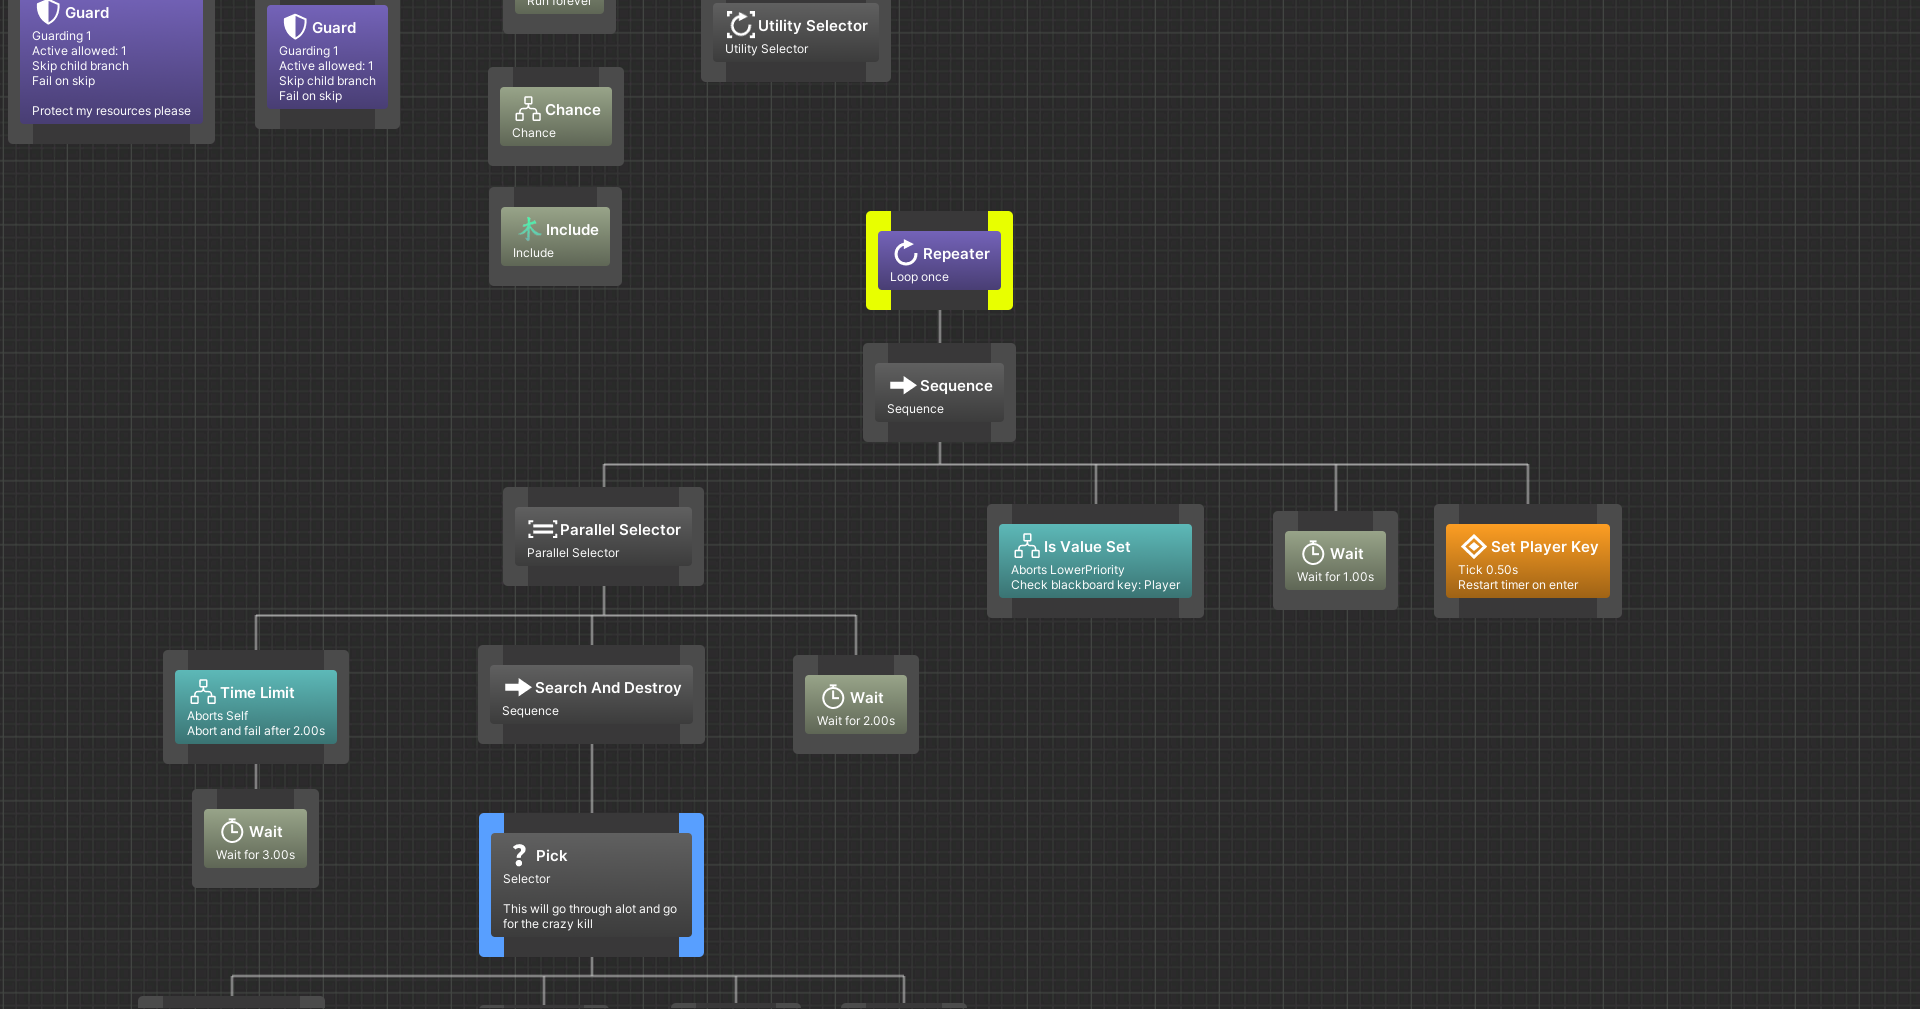Click the shield icon on the Guard node

(x=47, y=12)
